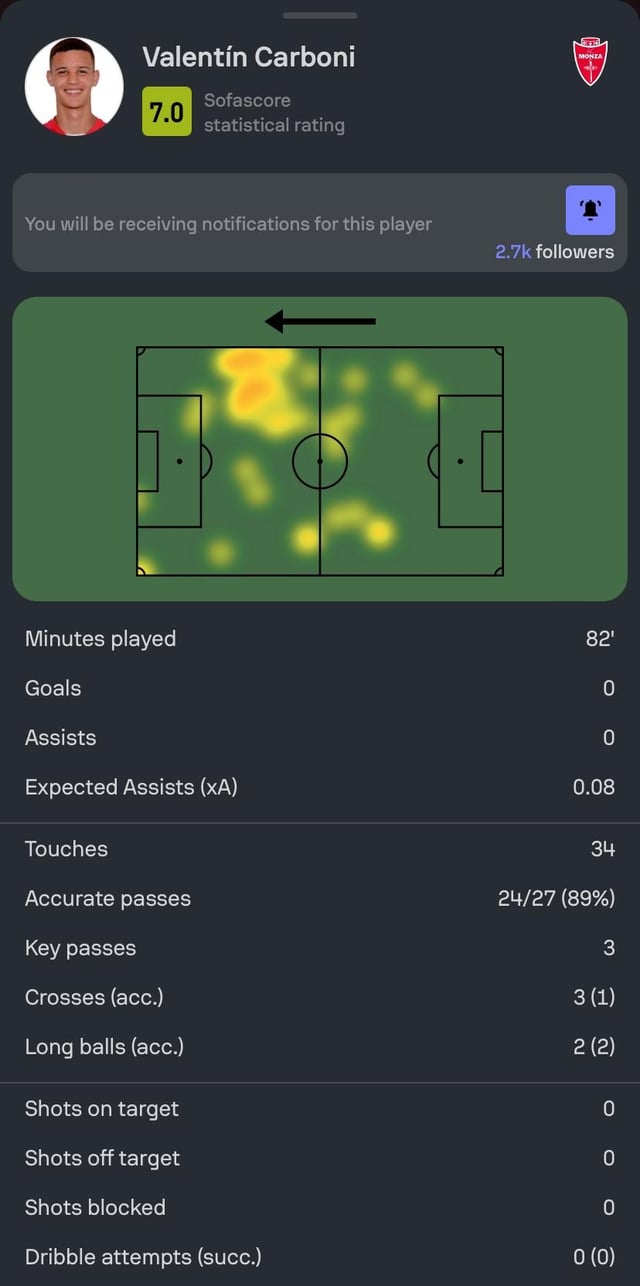Select the Crosses (acc.) row
This screenshot has width=640, height=1286.
(x=320, y=997)
